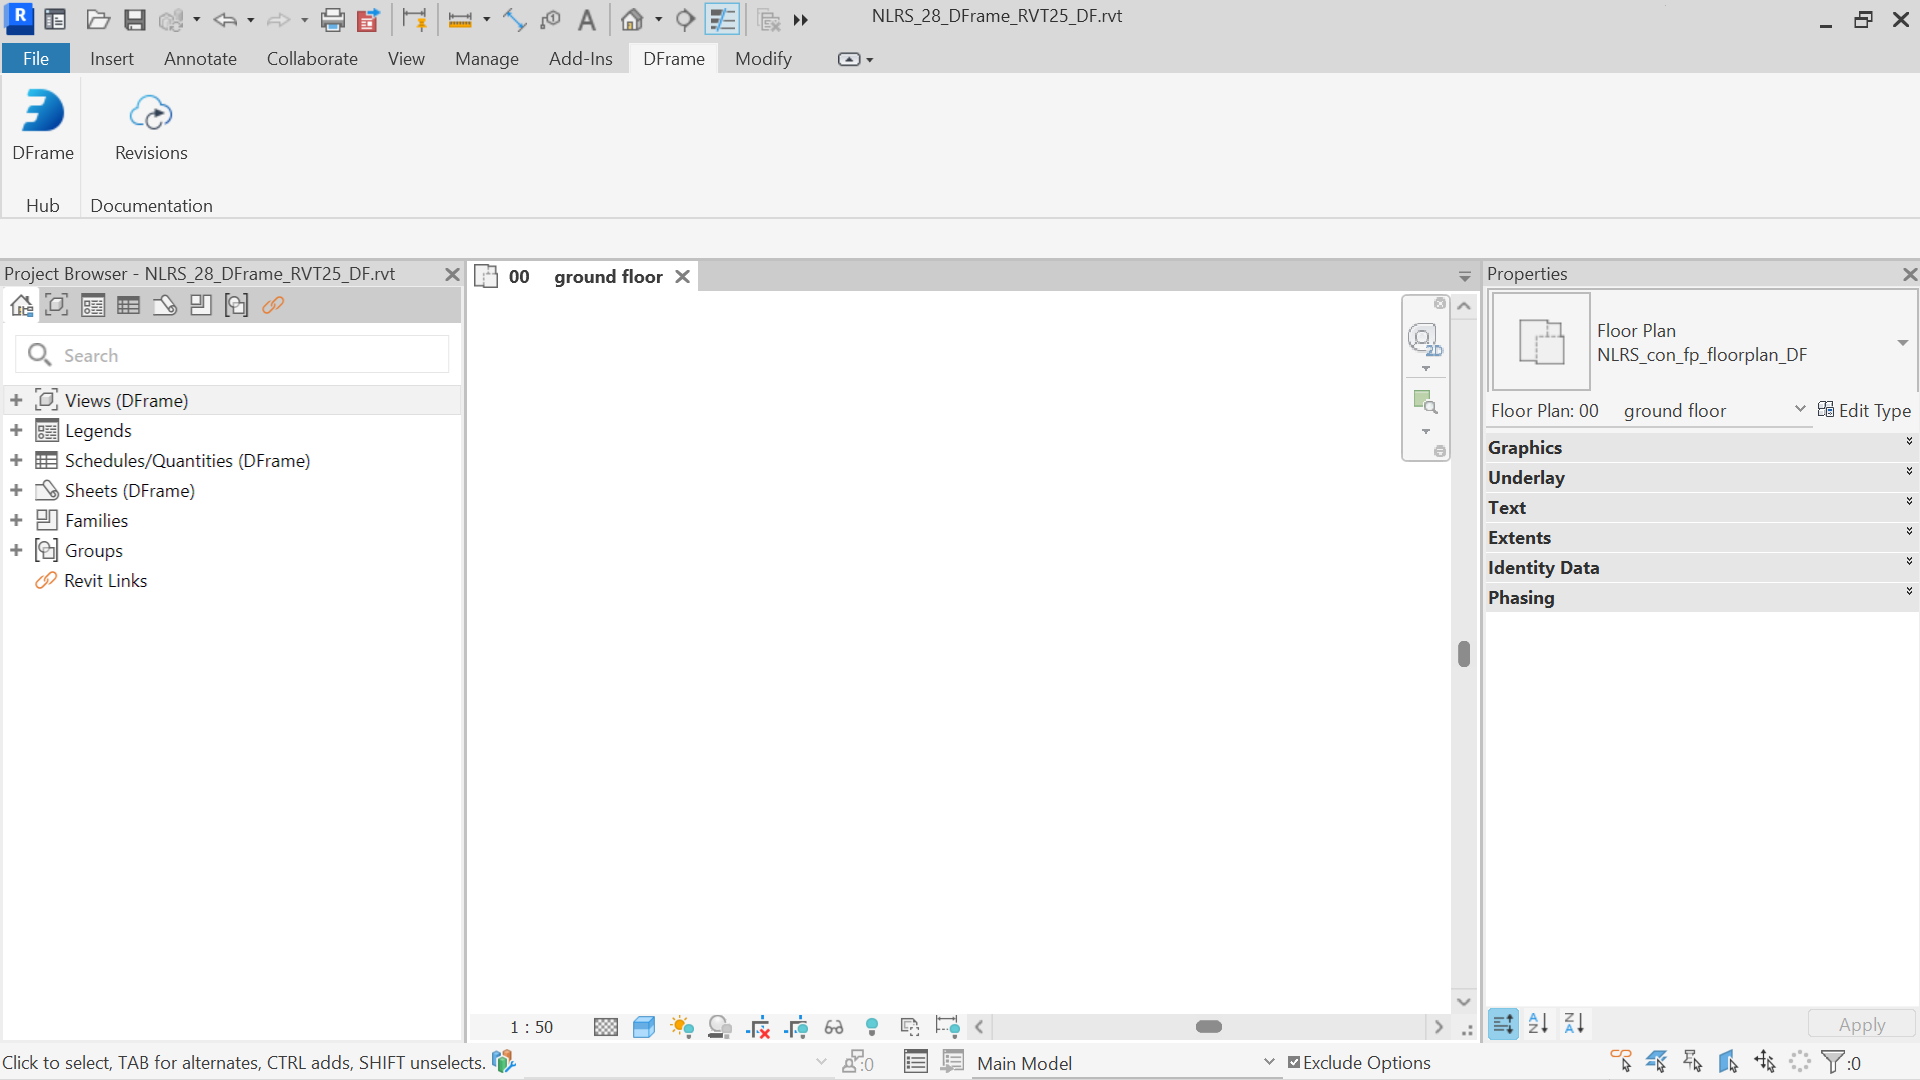Viewport: 1920px width, 1080px height.
Task: Click the Revit Links filter icon in browser toolbar
Action: [x=273, y=305]
